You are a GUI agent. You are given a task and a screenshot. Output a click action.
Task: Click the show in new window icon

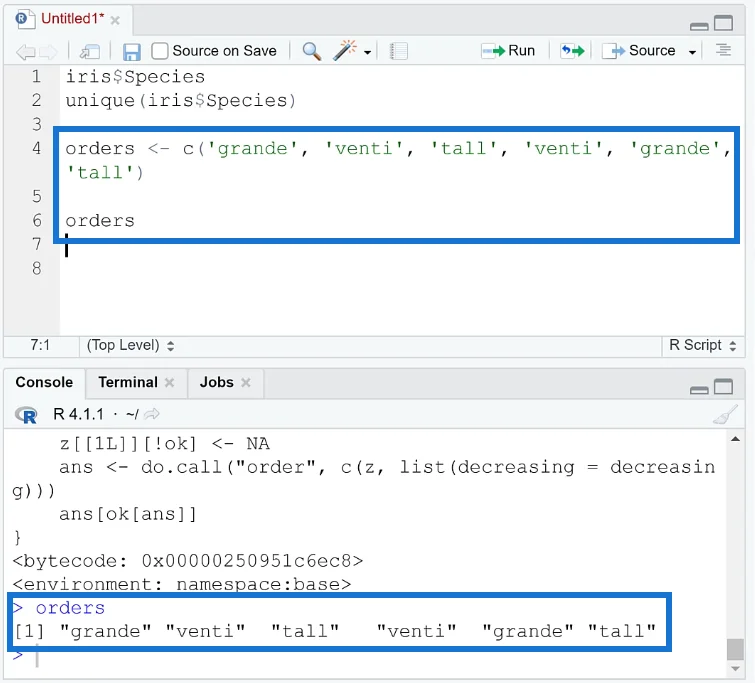(x=90, y=51)
